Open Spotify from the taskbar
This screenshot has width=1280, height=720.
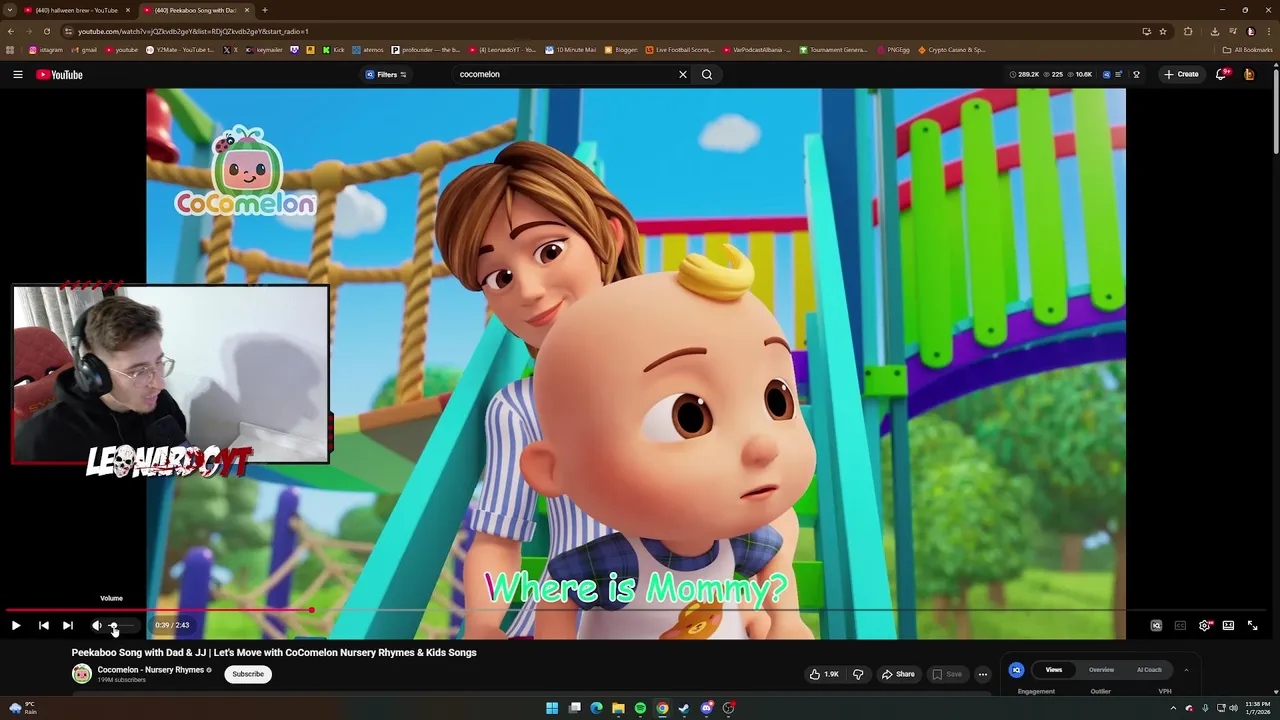[640, 708]
